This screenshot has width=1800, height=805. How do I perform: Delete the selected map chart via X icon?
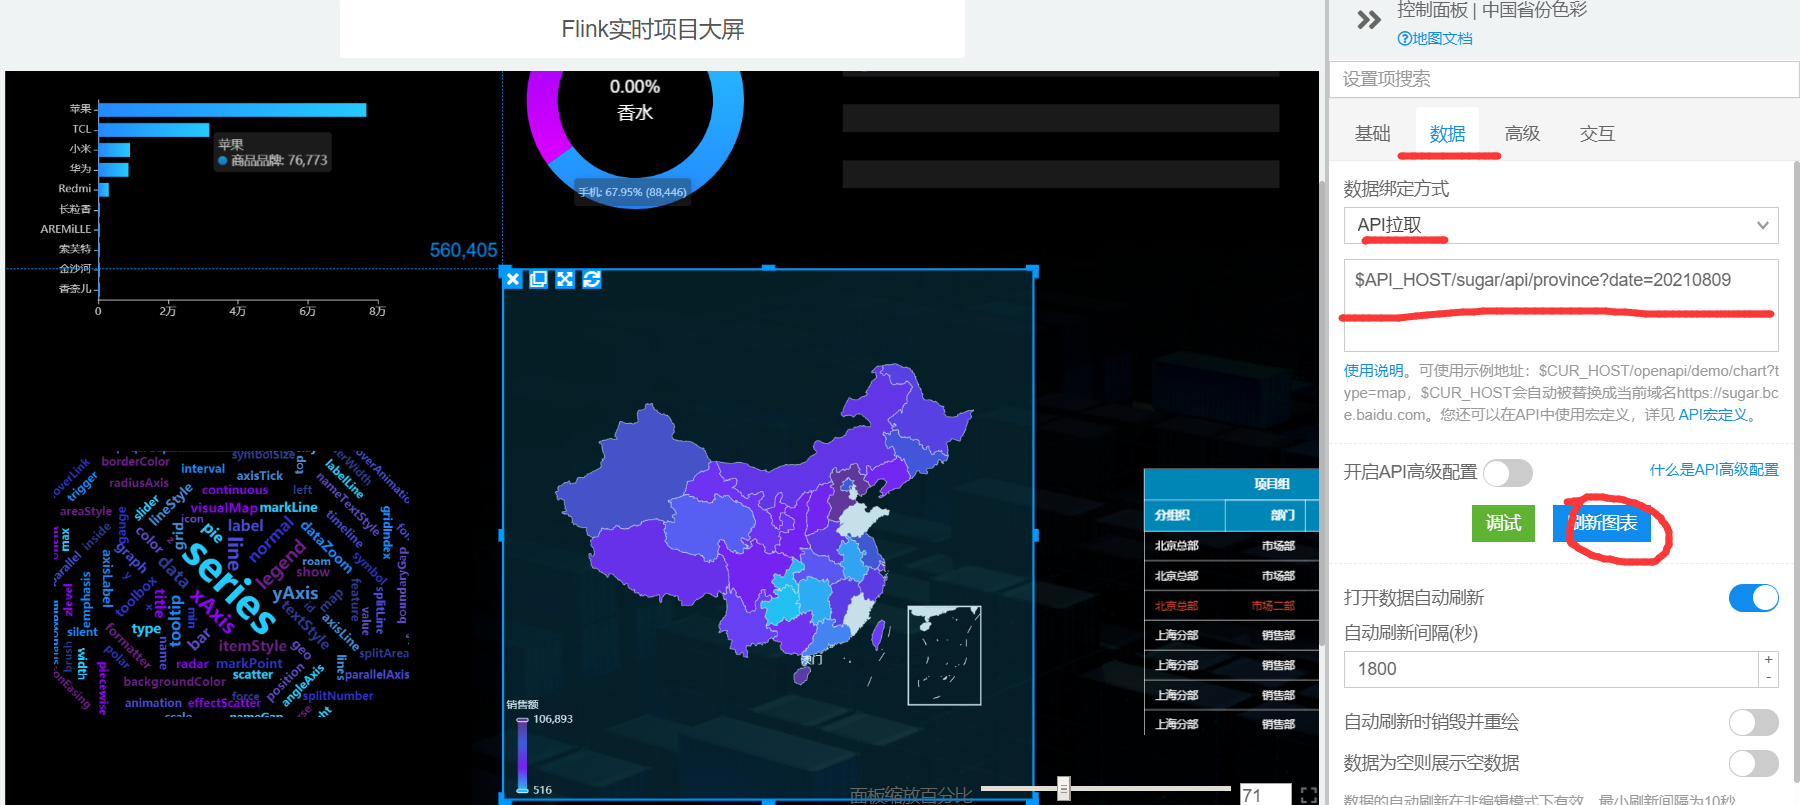[x=513, y=279]
